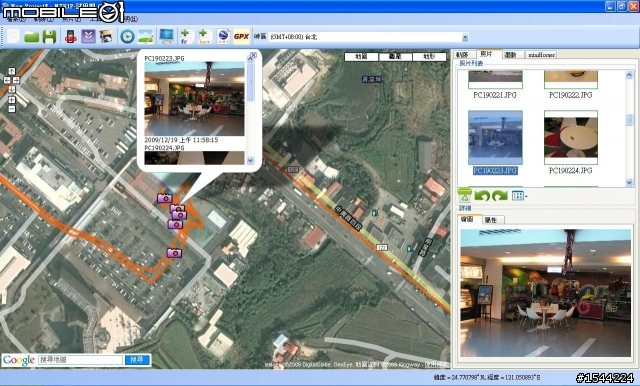Screen dimensions: 640x386
Task: Switch to the thumbnail preview tab (縮圖)
Action: tap(469, 219)
